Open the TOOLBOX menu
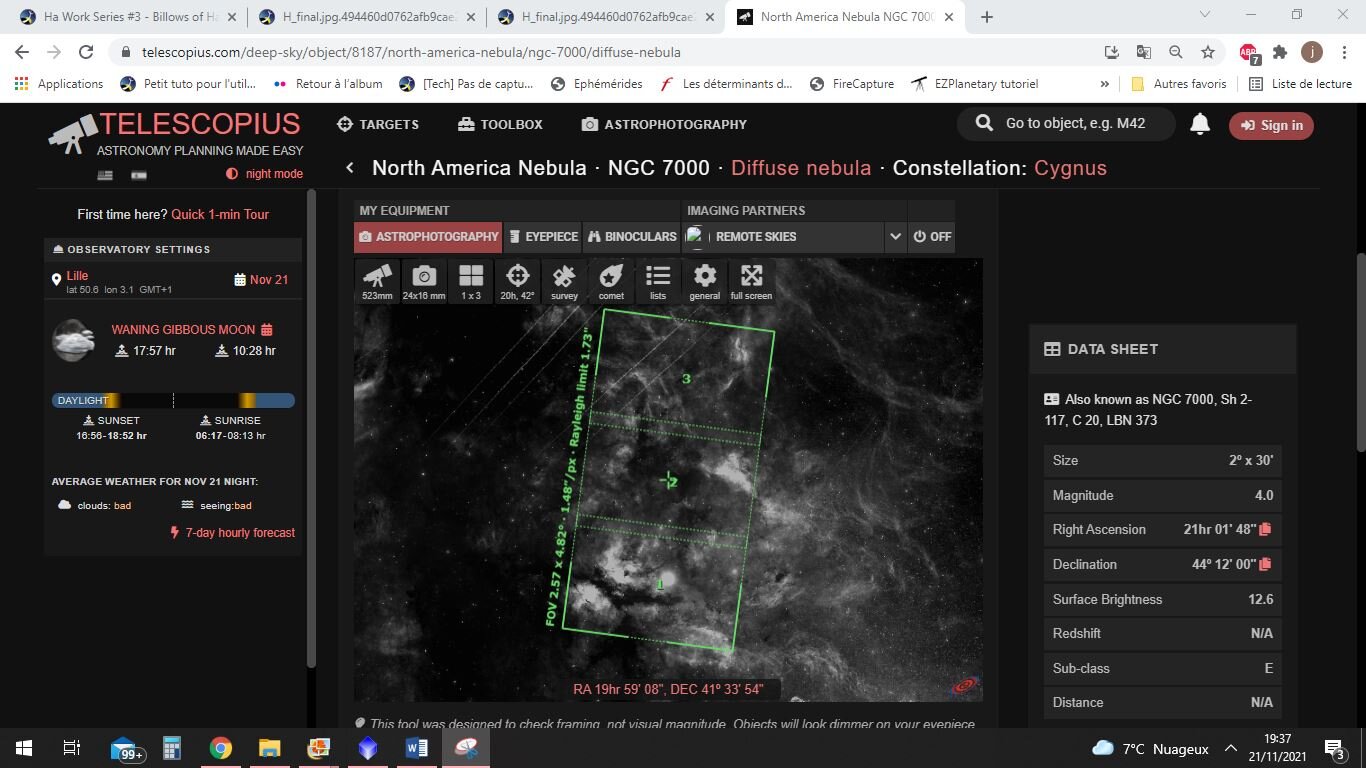 pos(500,124)
